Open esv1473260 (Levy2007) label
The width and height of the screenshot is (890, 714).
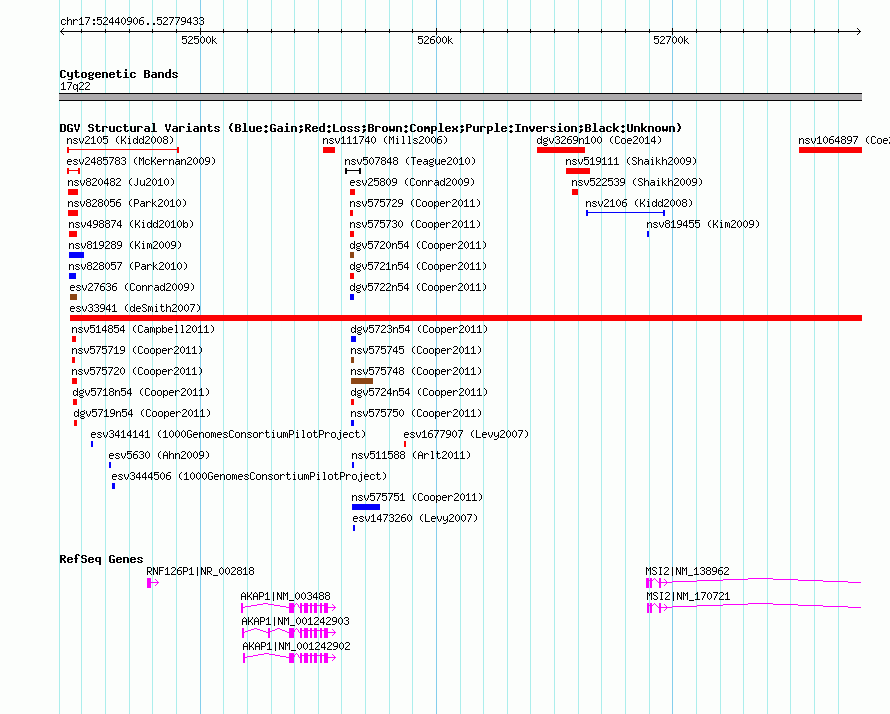(415, 518)
